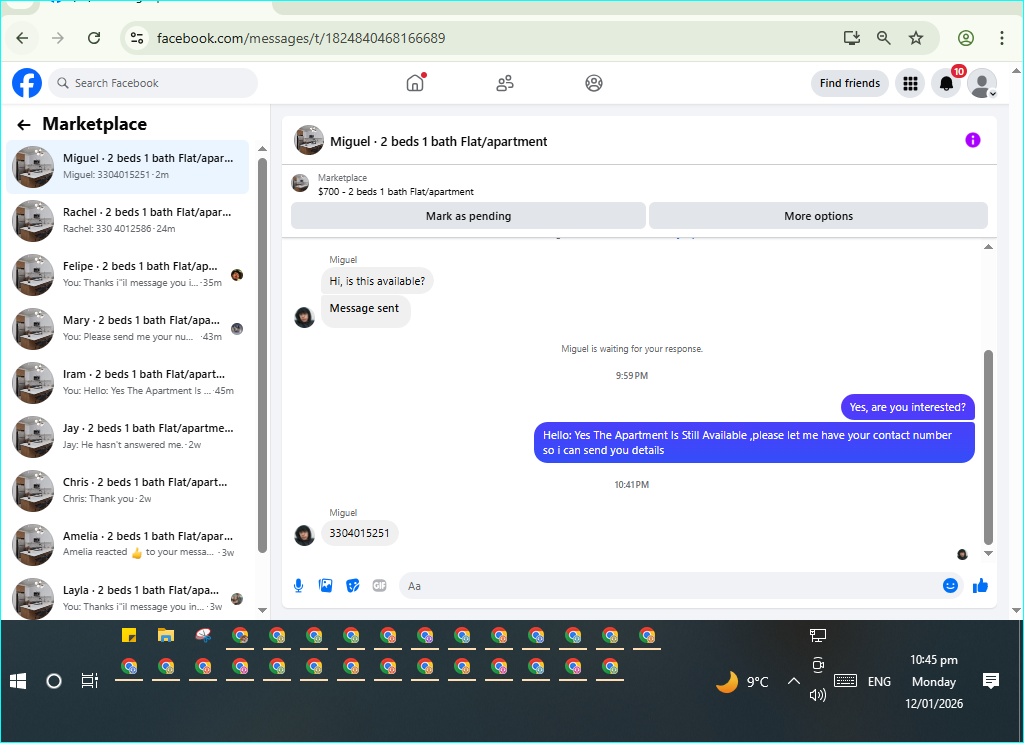The image size is (1024, 743).
Task: Click the 'Hi, is this available?' message
Action: coord(377,281)
